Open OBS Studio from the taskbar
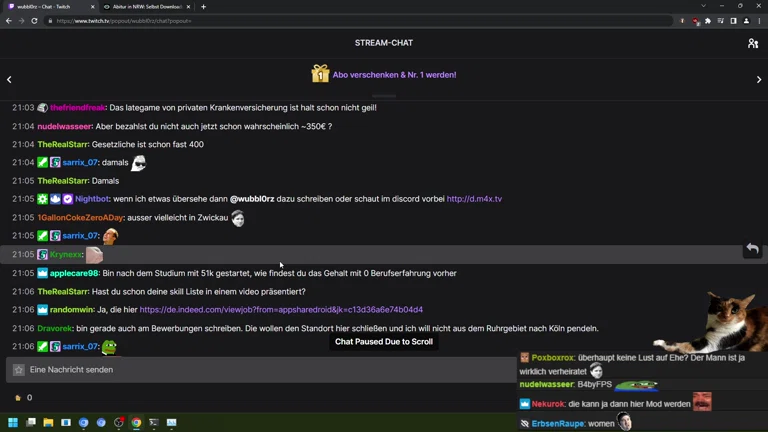This screenshot has height=432, width=768. (x=119, y=422)
